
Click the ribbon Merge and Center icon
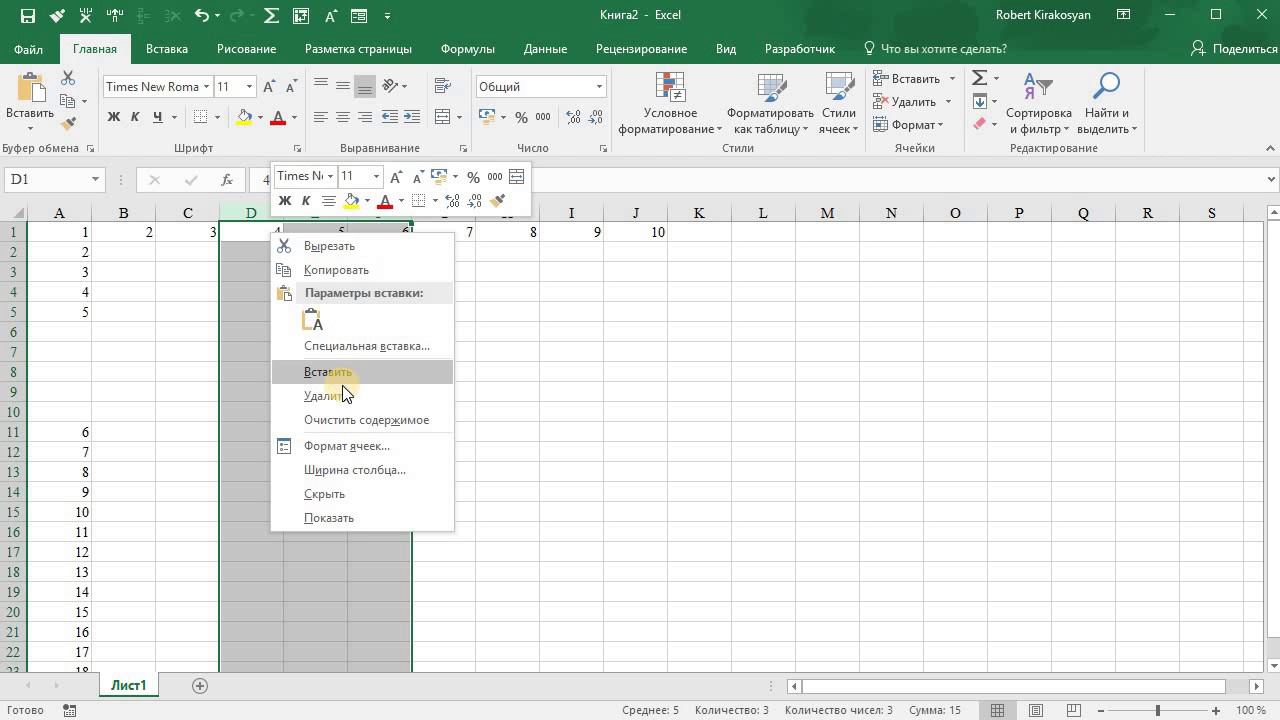click(x=443, y=117)
